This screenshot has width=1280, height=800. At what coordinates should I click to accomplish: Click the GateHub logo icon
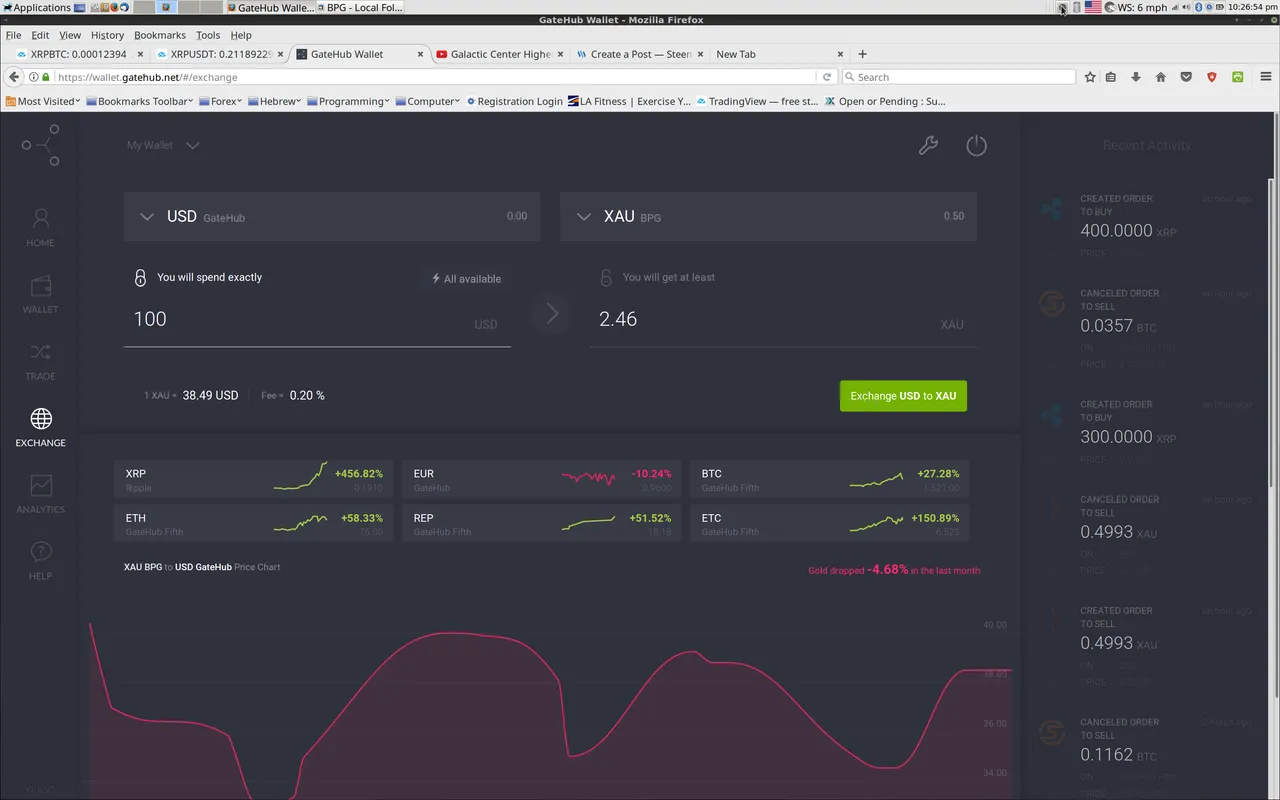coord(41,145)
